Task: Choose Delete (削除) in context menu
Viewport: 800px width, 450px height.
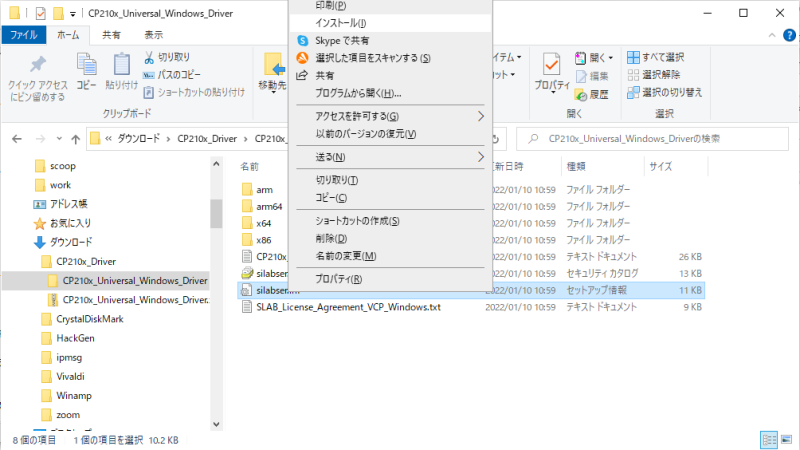Action: tap(390, 238)
